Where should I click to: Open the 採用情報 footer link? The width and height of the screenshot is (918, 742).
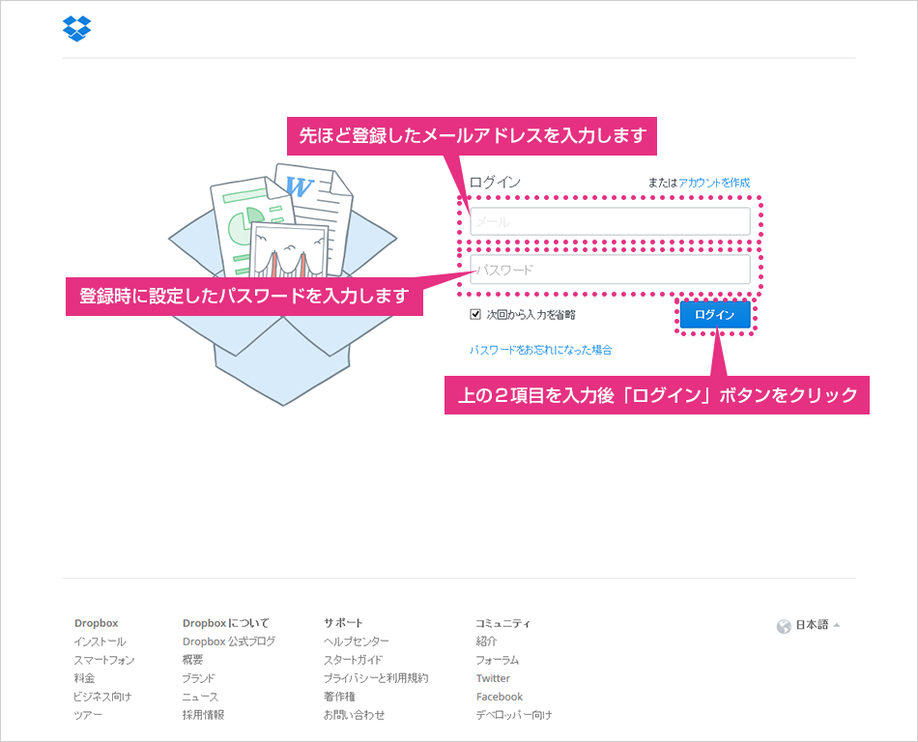click(x=203, y=715)
